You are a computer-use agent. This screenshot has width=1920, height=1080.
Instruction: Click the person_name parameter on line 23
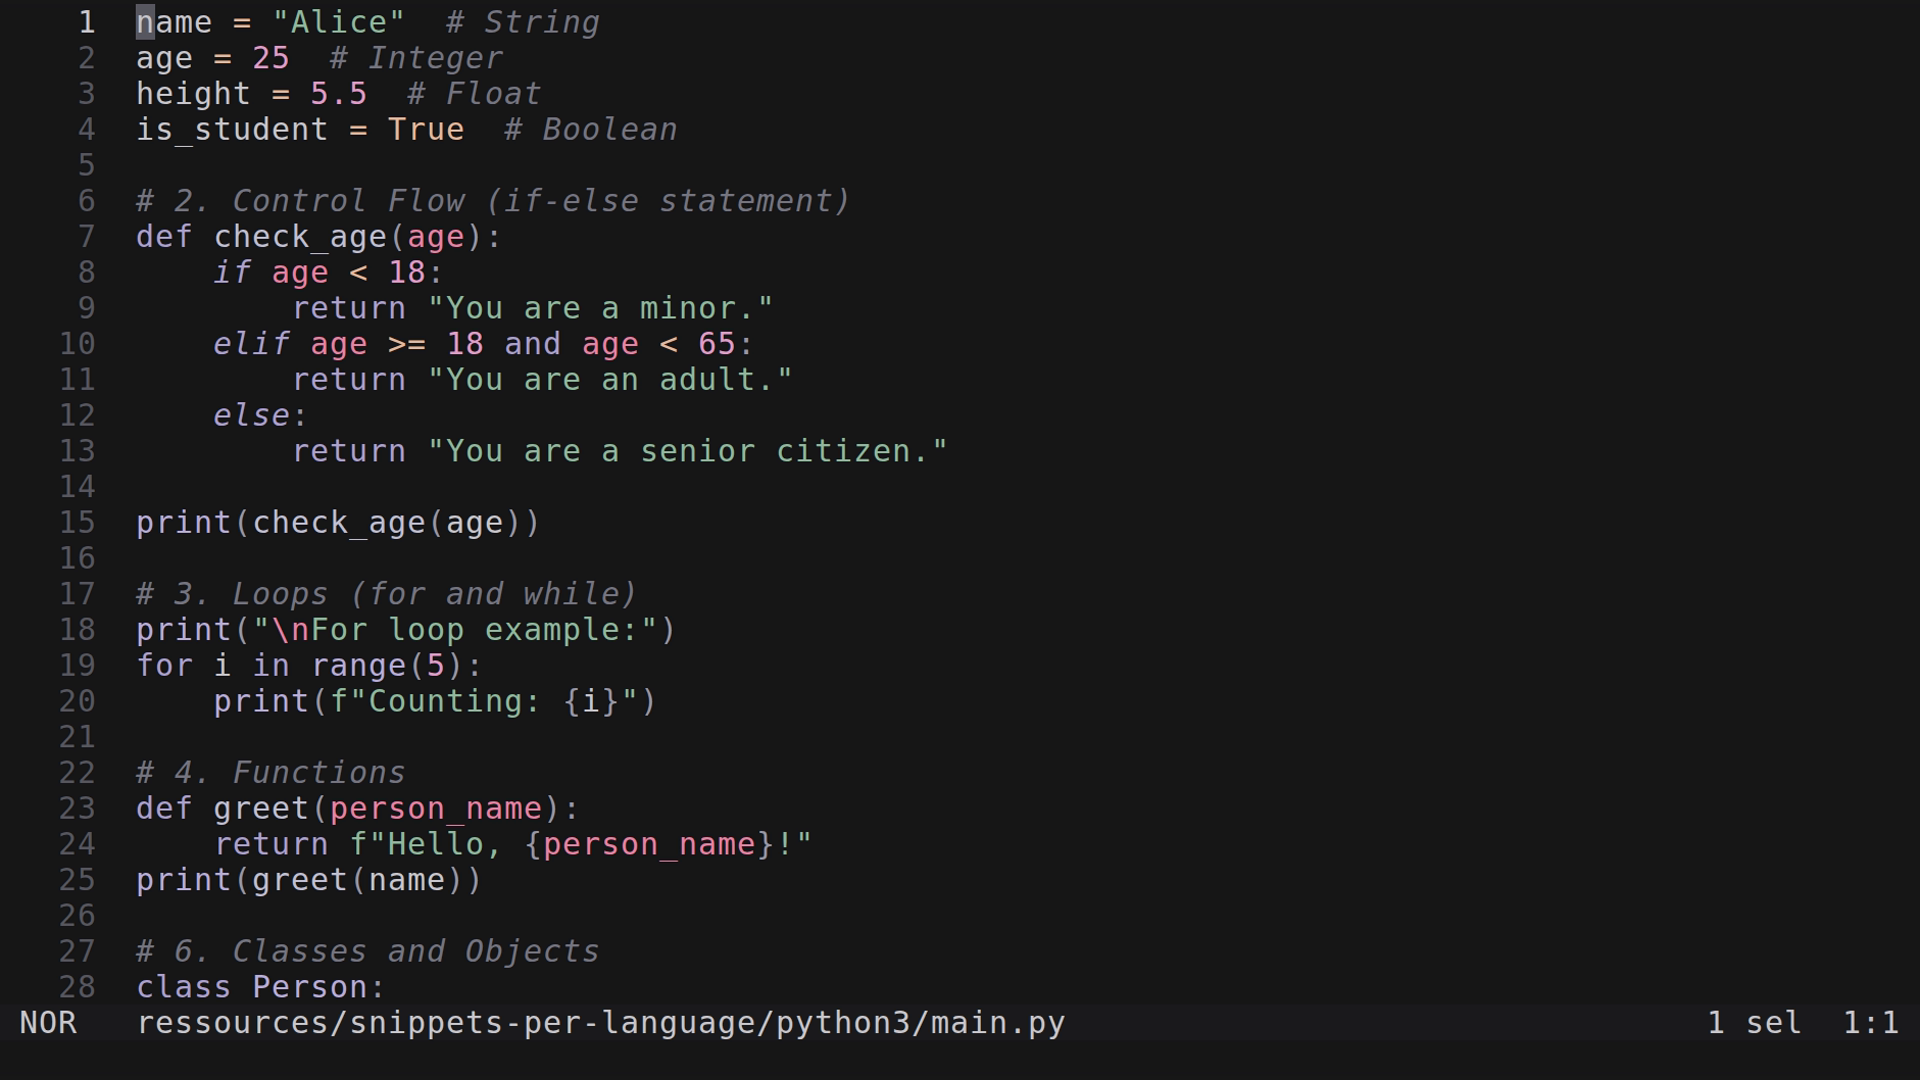click(x=437, y=808)
